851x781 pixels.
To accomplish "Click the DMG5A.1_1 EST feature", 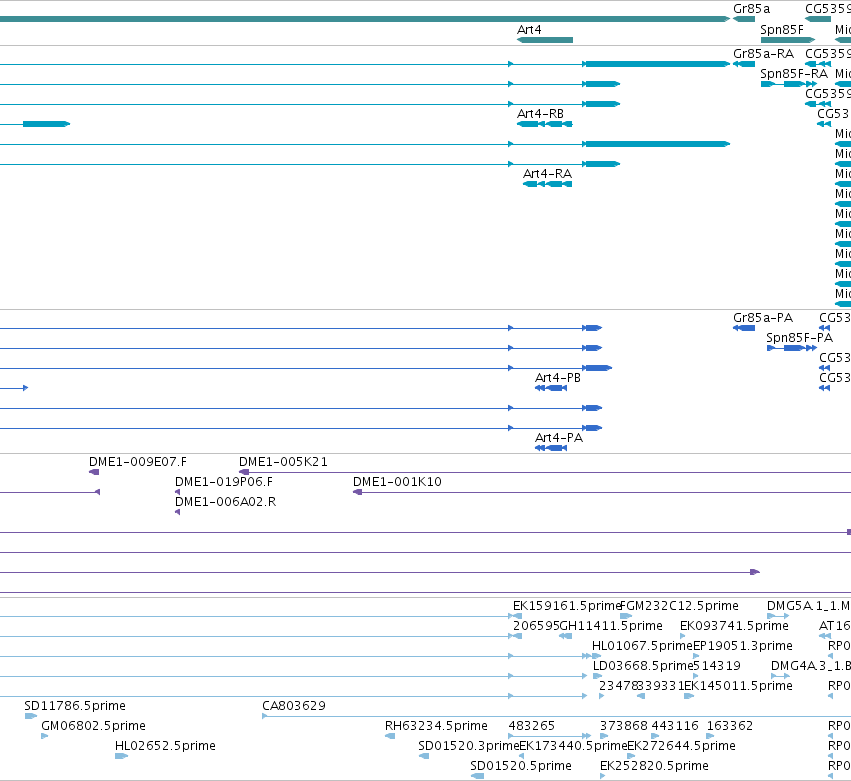I will point(778,616).
